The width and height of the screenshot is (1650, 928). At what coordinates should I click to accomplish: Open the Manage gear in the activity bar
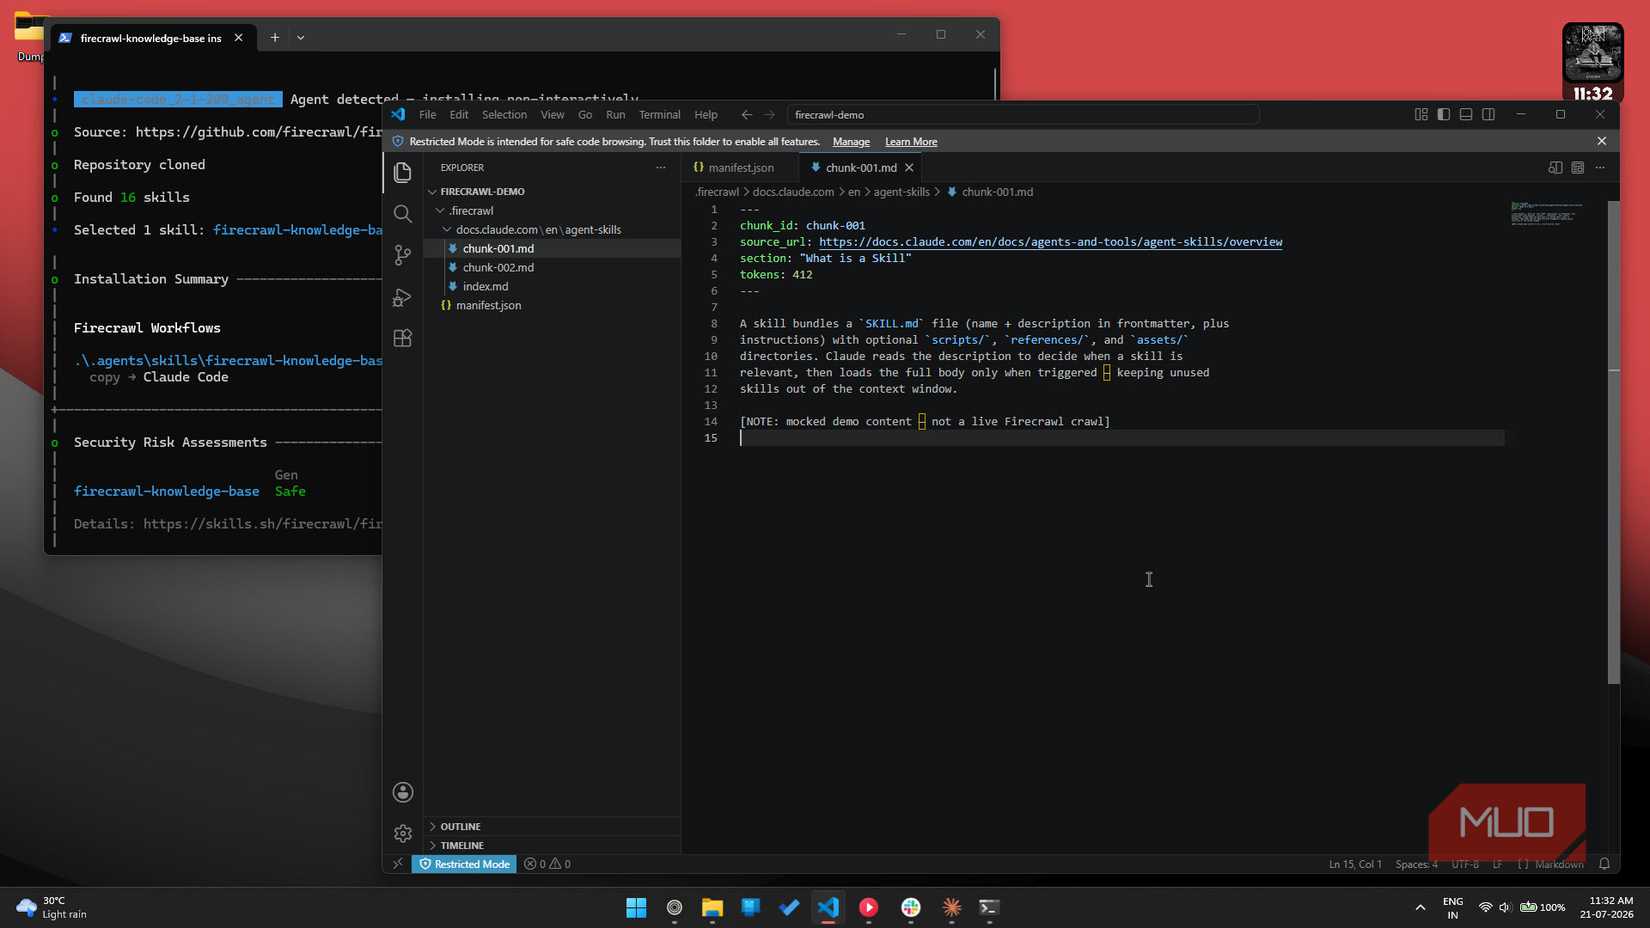[403, 833]
